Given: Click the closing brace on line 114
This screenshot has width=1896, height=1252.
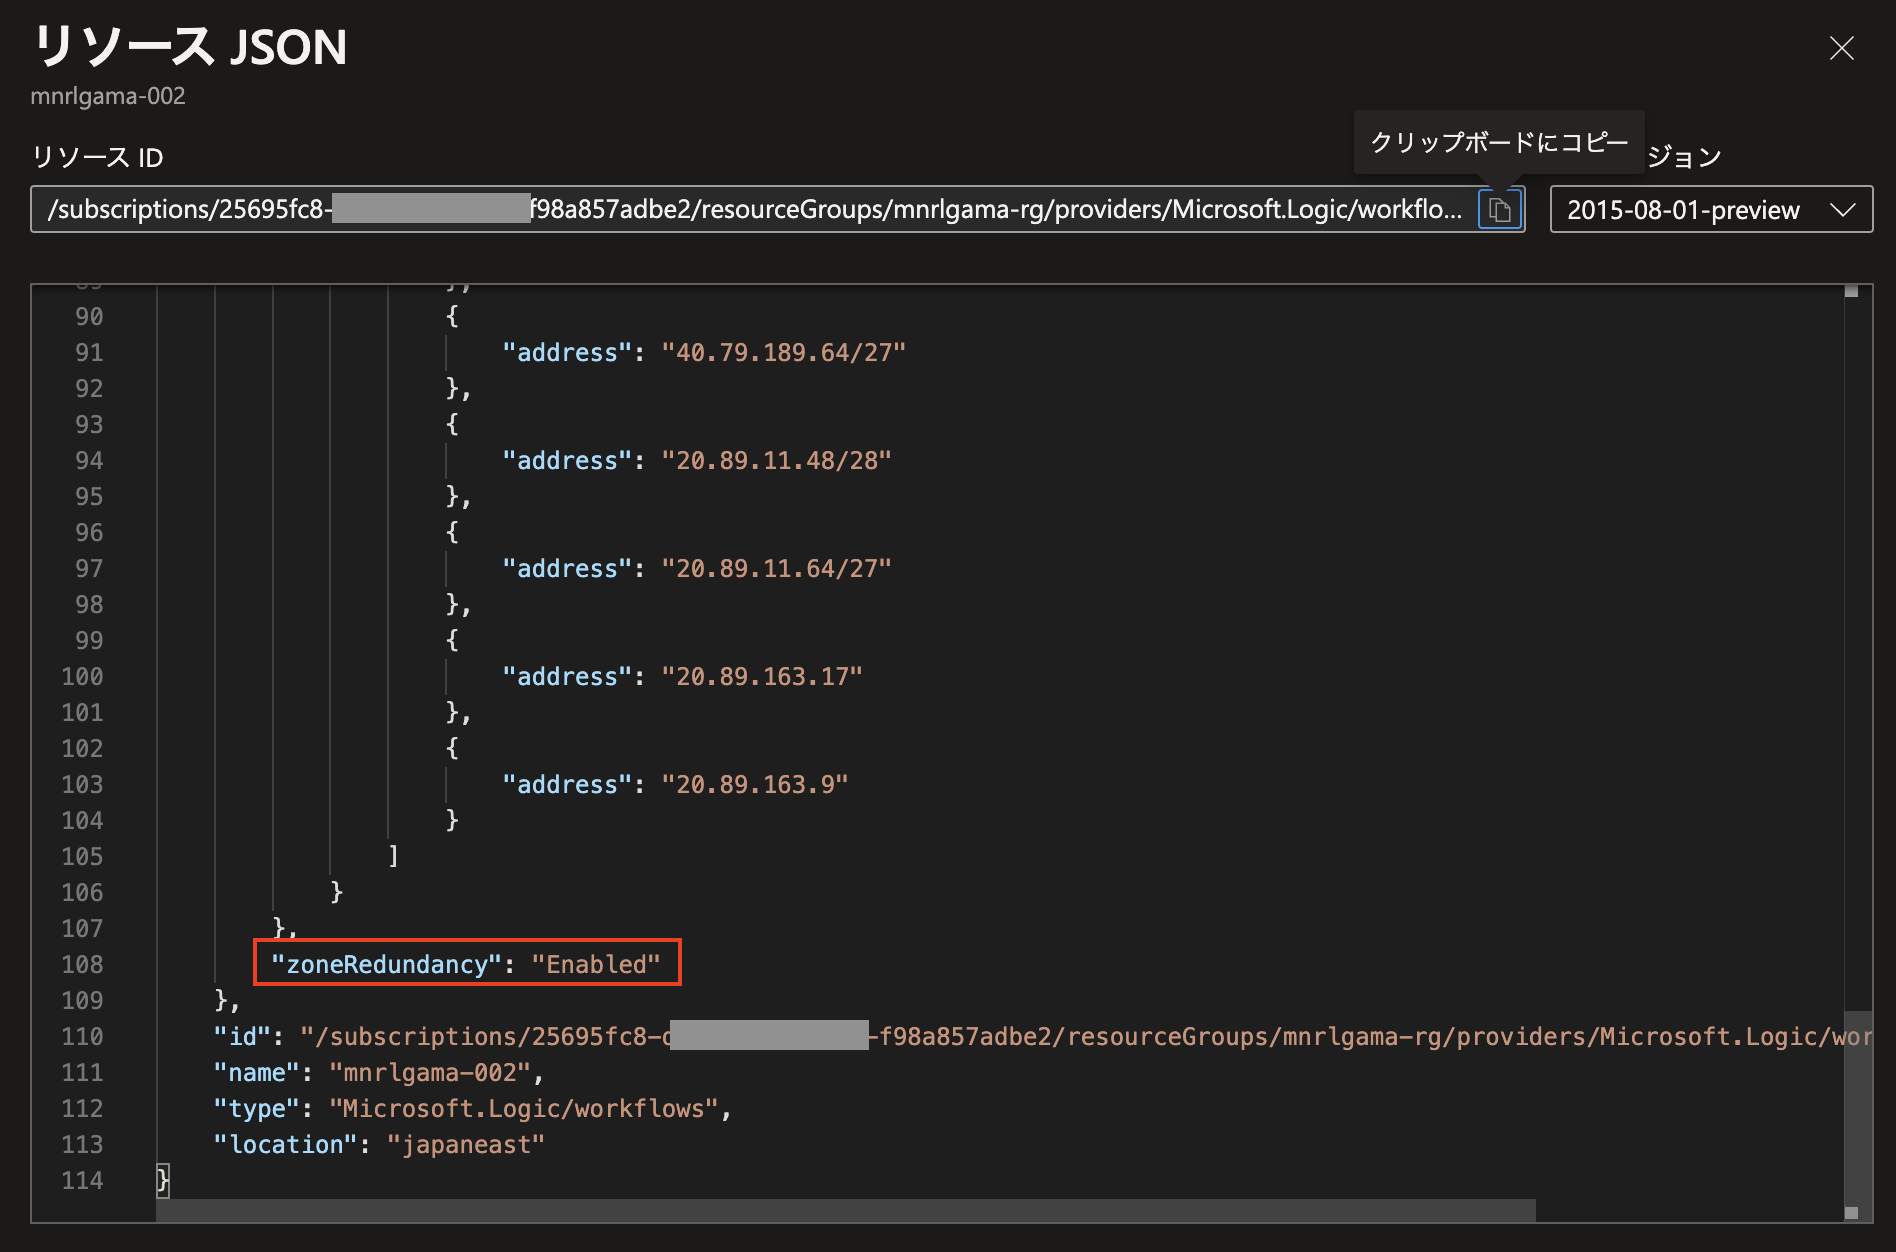Looking at the screenshot, I should point(163,1180).
